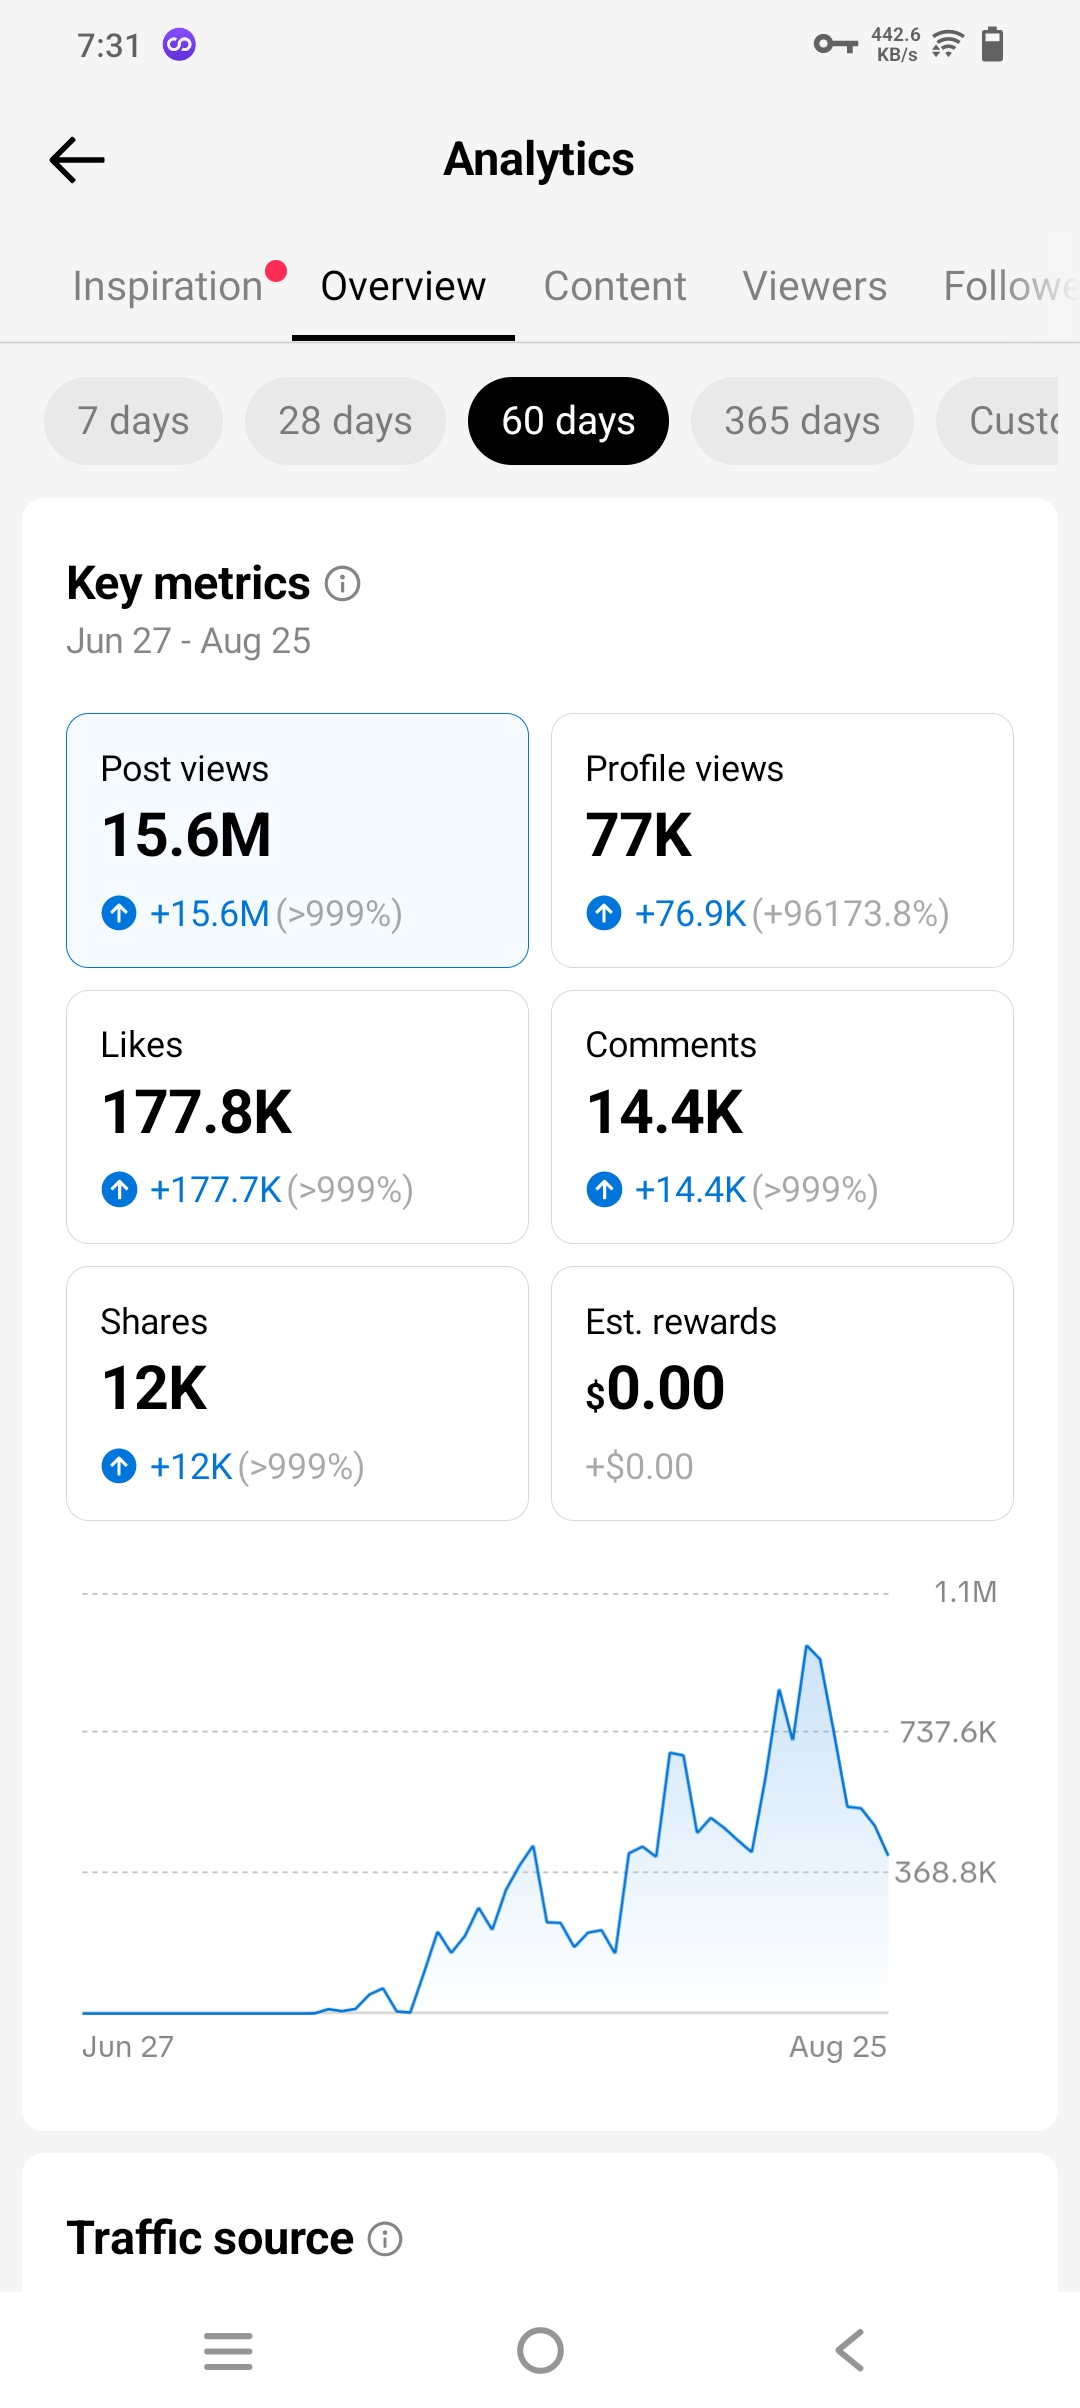Select the 60 days range chip
The height and width of the screenshot is (2408, 1080).
(568, 421)
